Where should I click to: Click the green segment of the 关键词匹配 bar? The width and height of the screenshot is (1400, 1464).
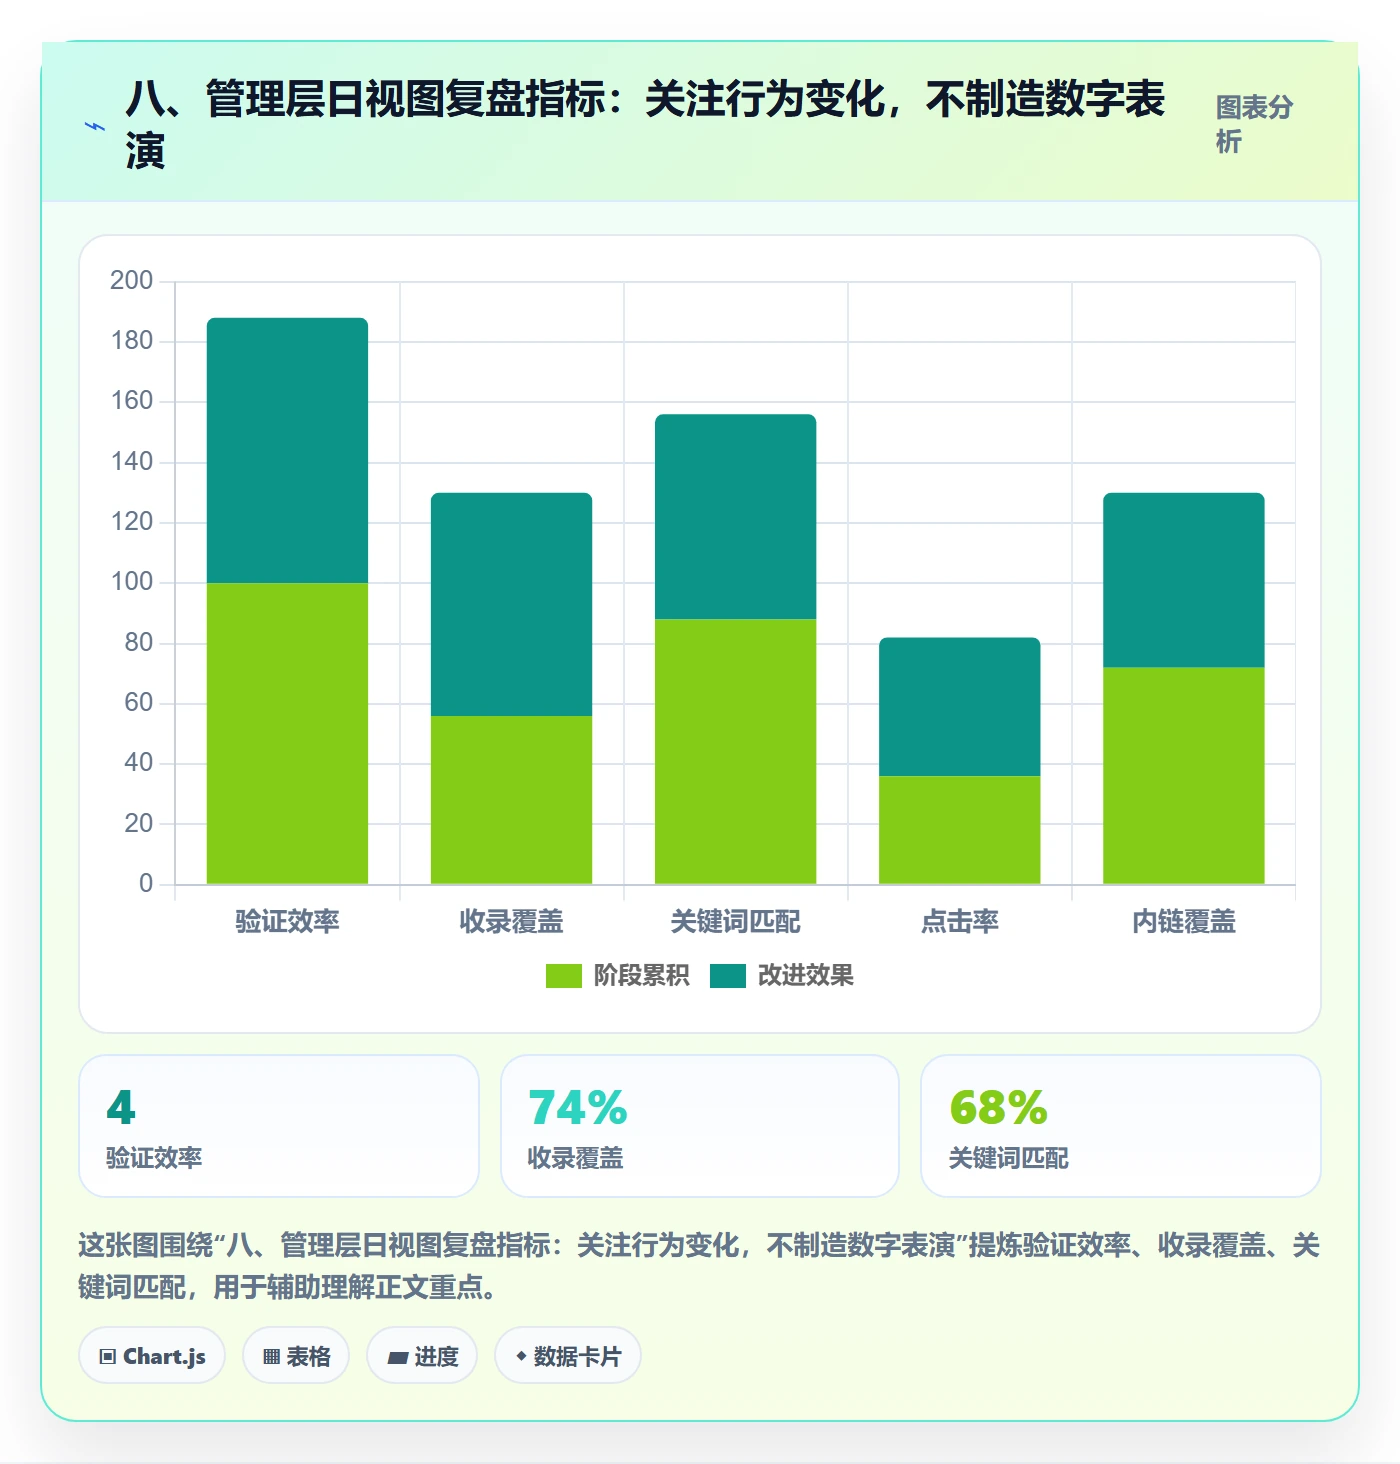coord(735,751)
